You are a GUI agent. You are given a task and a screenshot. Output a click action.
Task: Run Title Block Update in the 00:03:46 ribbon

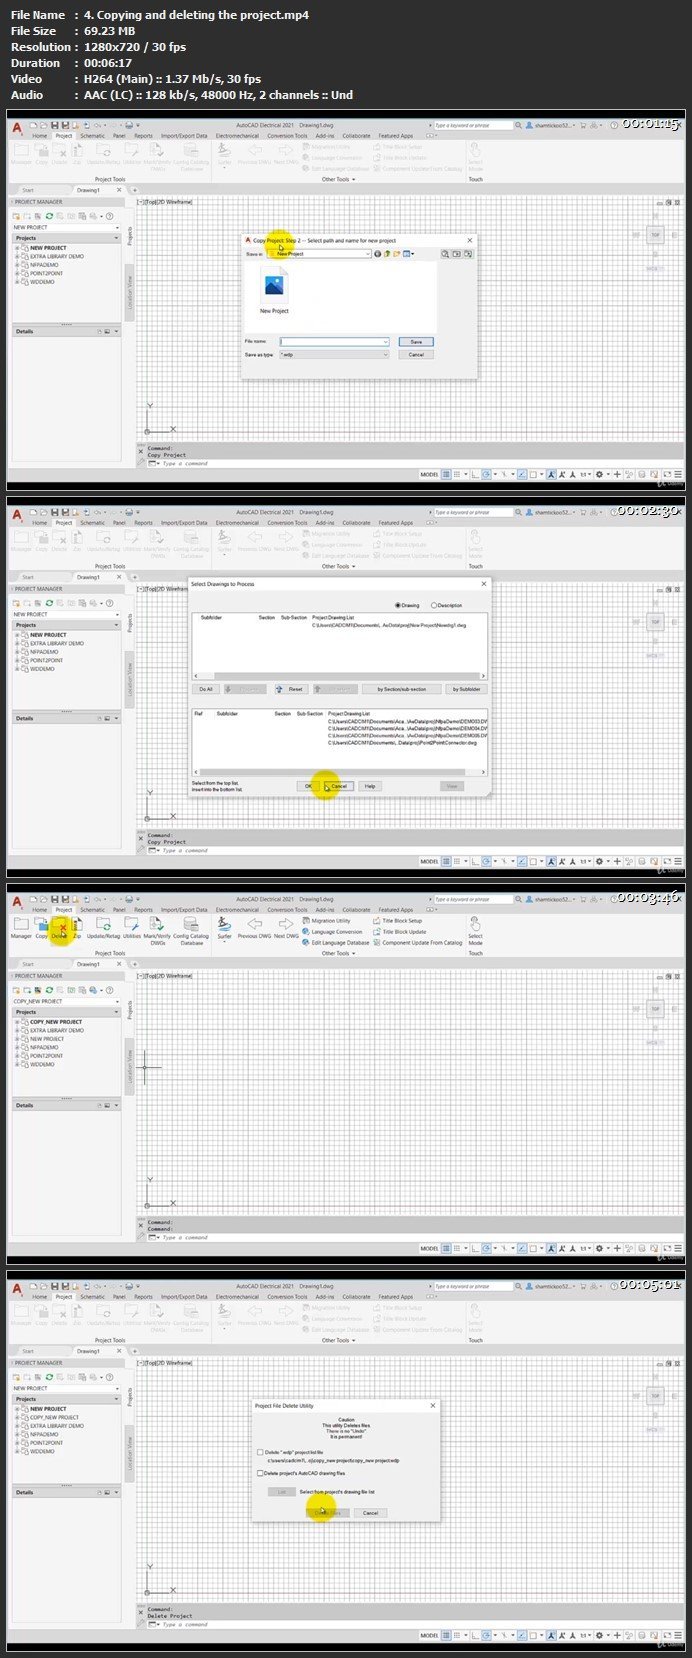pos(400,932)
